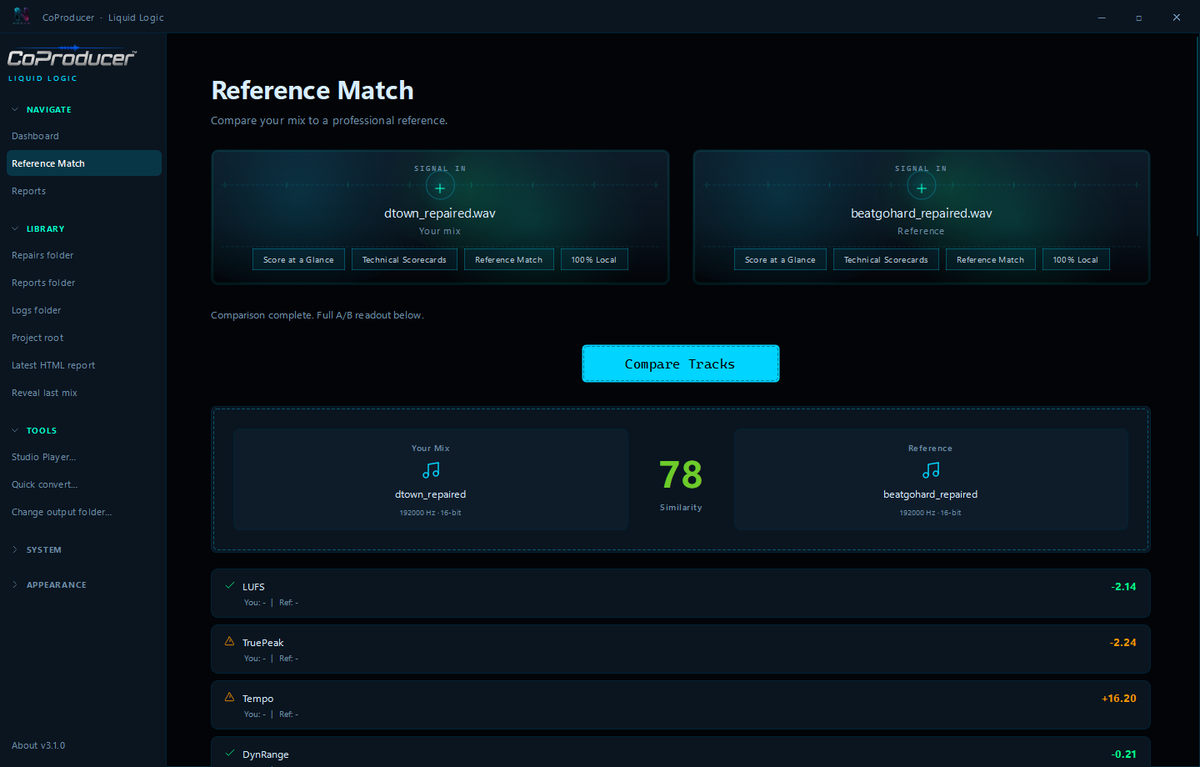Click the warning triangle icon beside TruePeak

[229, 642]
